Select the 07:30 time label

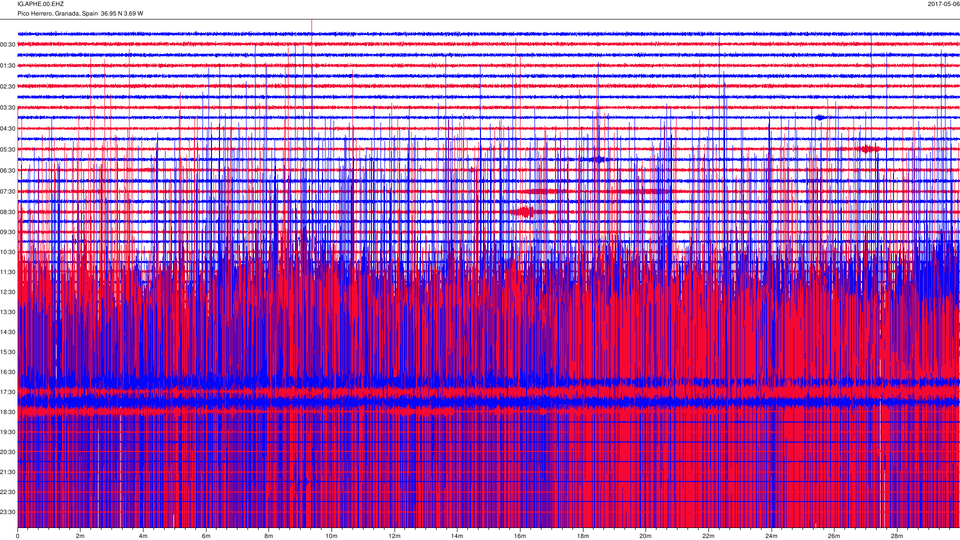(x=8, y=192)
